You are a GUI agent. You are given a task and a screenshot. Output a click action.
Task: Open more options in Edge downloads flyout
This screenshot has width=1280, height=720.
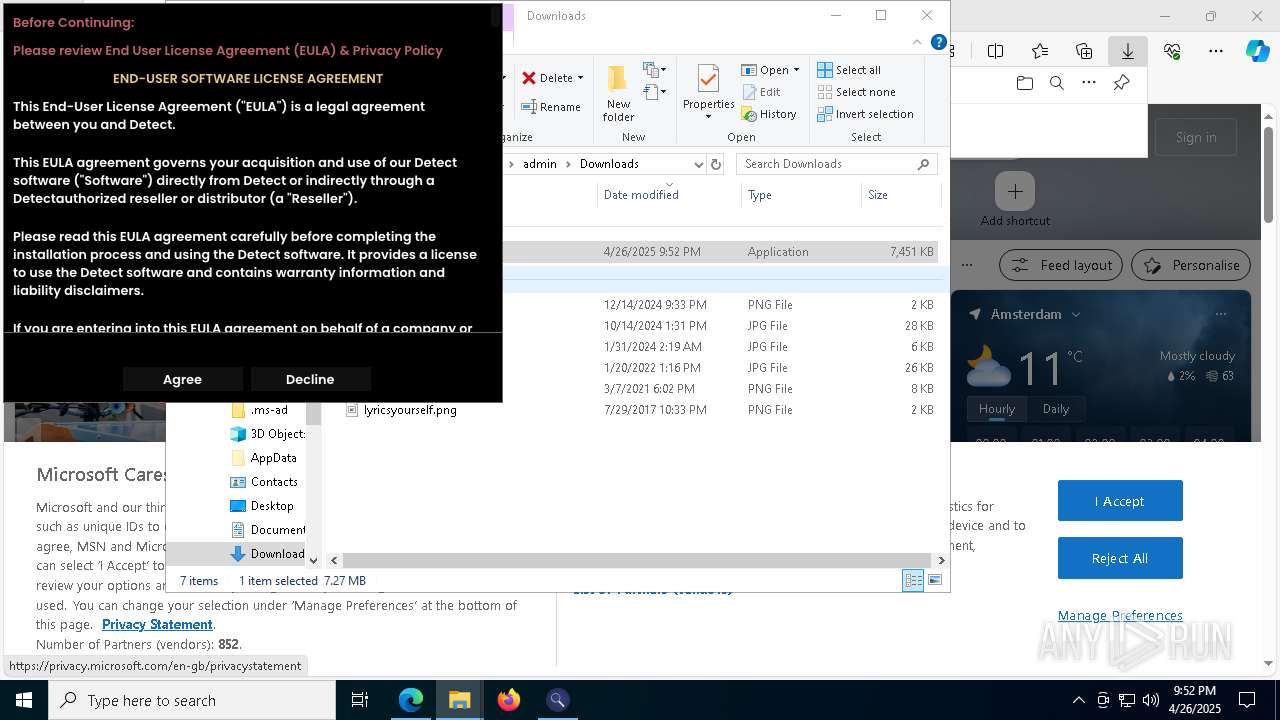tap(1089, 83)
